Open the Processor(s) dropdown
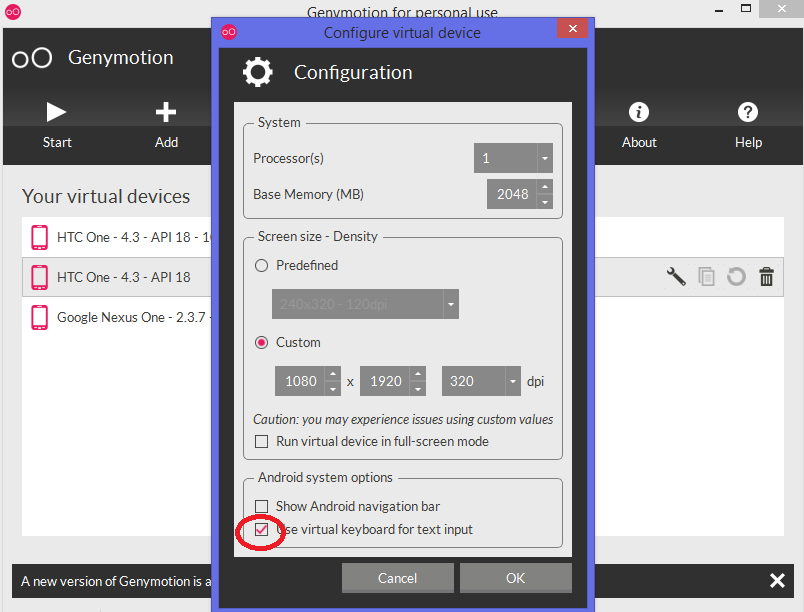 [x=545, y=158]
